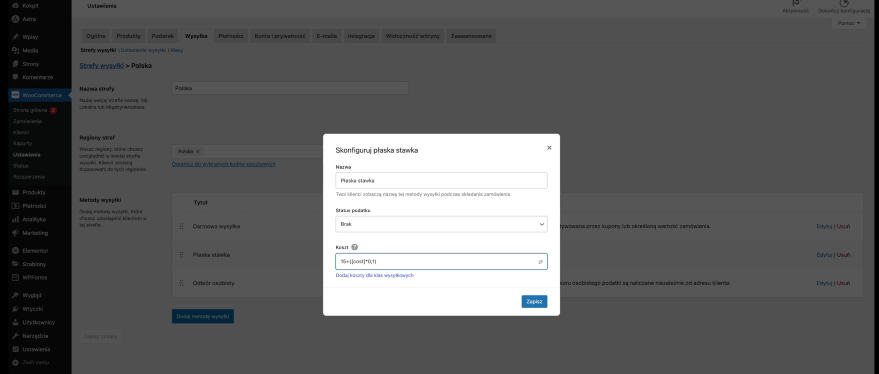
Task: Close the Skonfiguruj płaska stawka dialog
Action: tap(549, 147)
